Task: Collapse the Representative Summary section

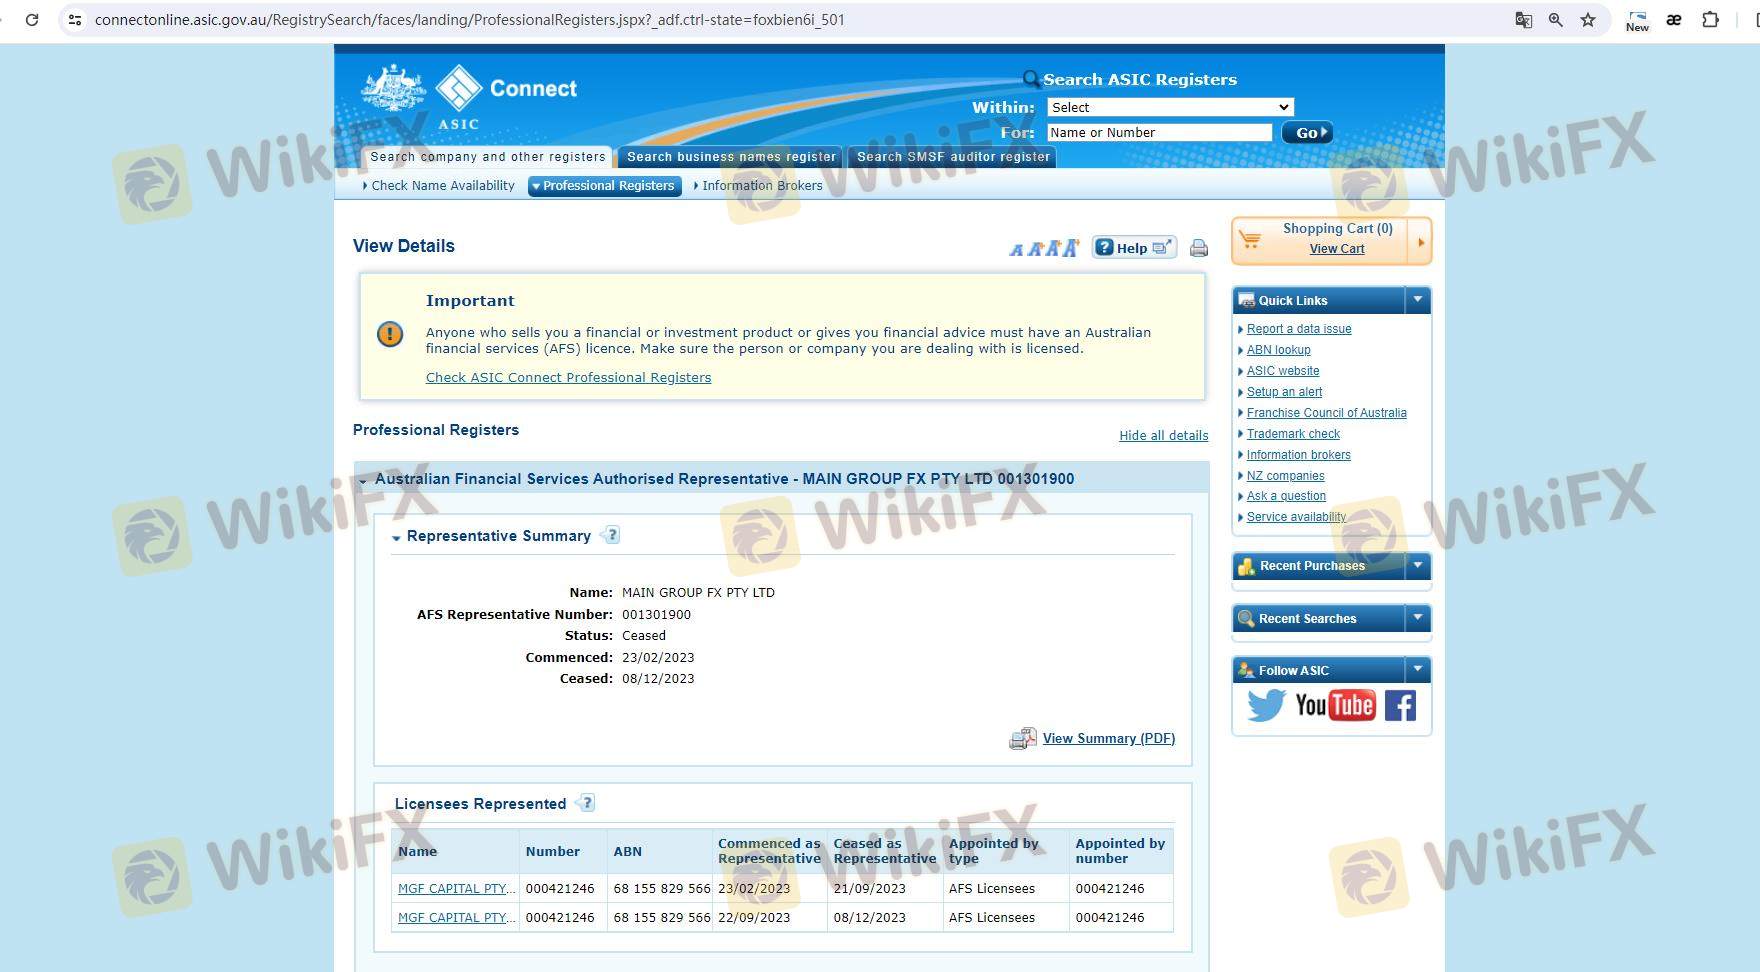Action: (397, 537)
